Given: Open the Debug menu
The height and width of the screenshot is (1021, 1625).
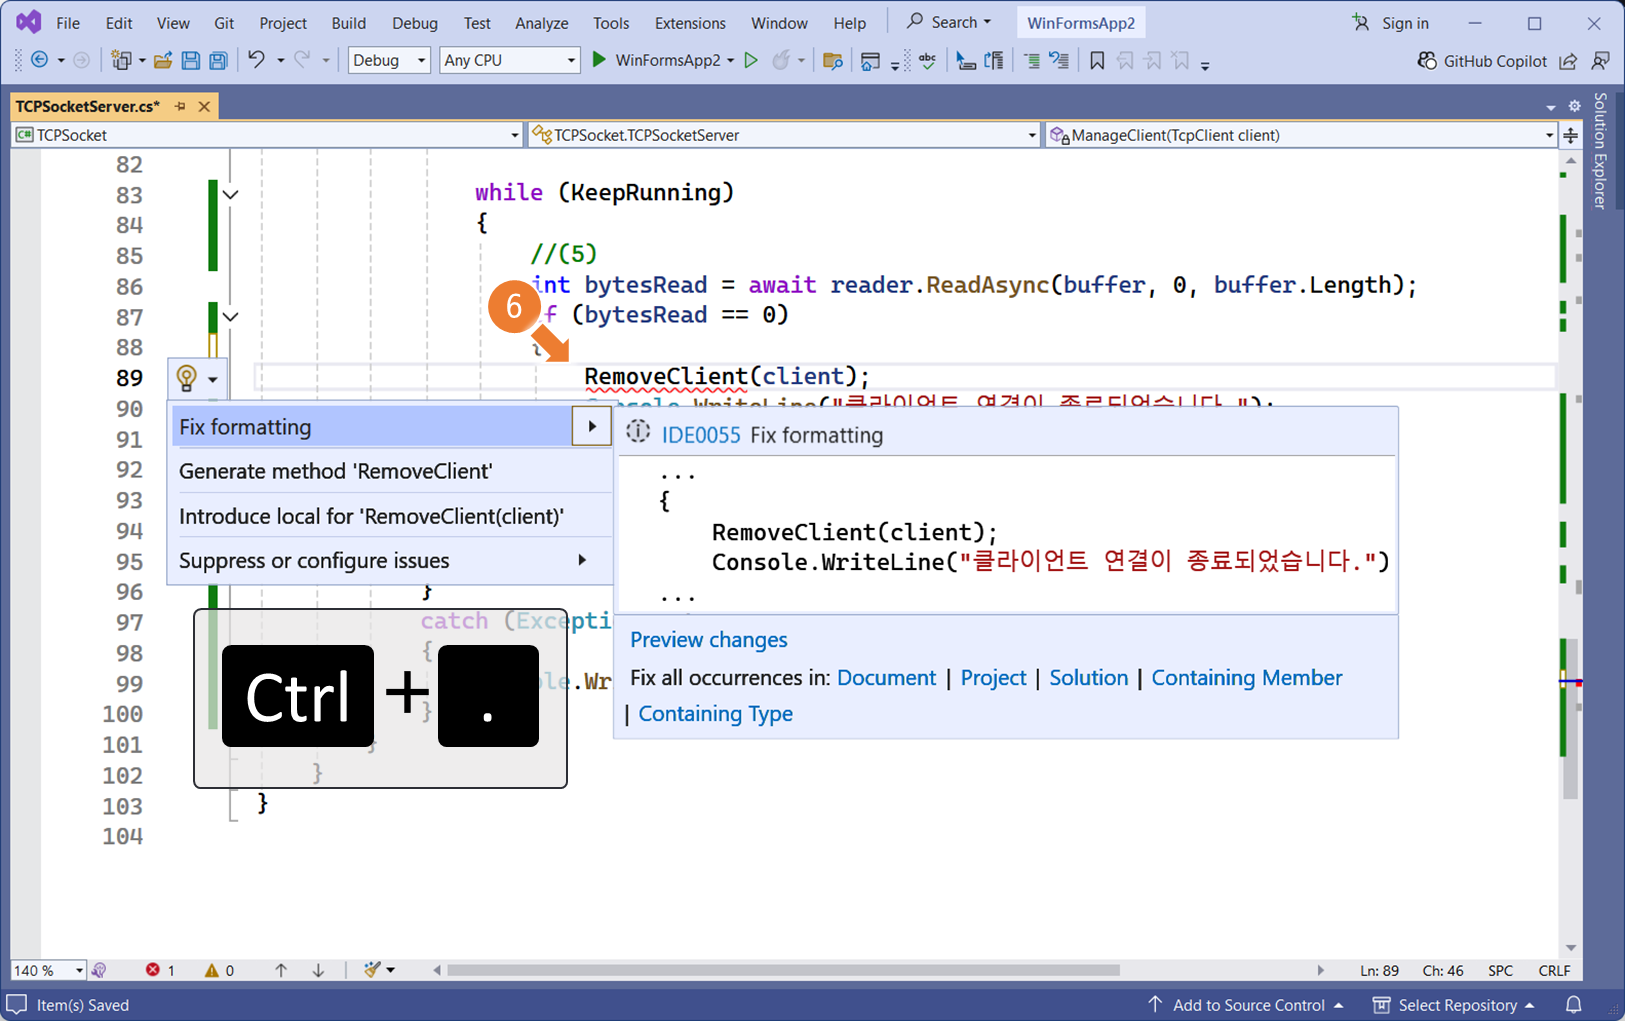Looking at the screenshot, I should (415, 23).
